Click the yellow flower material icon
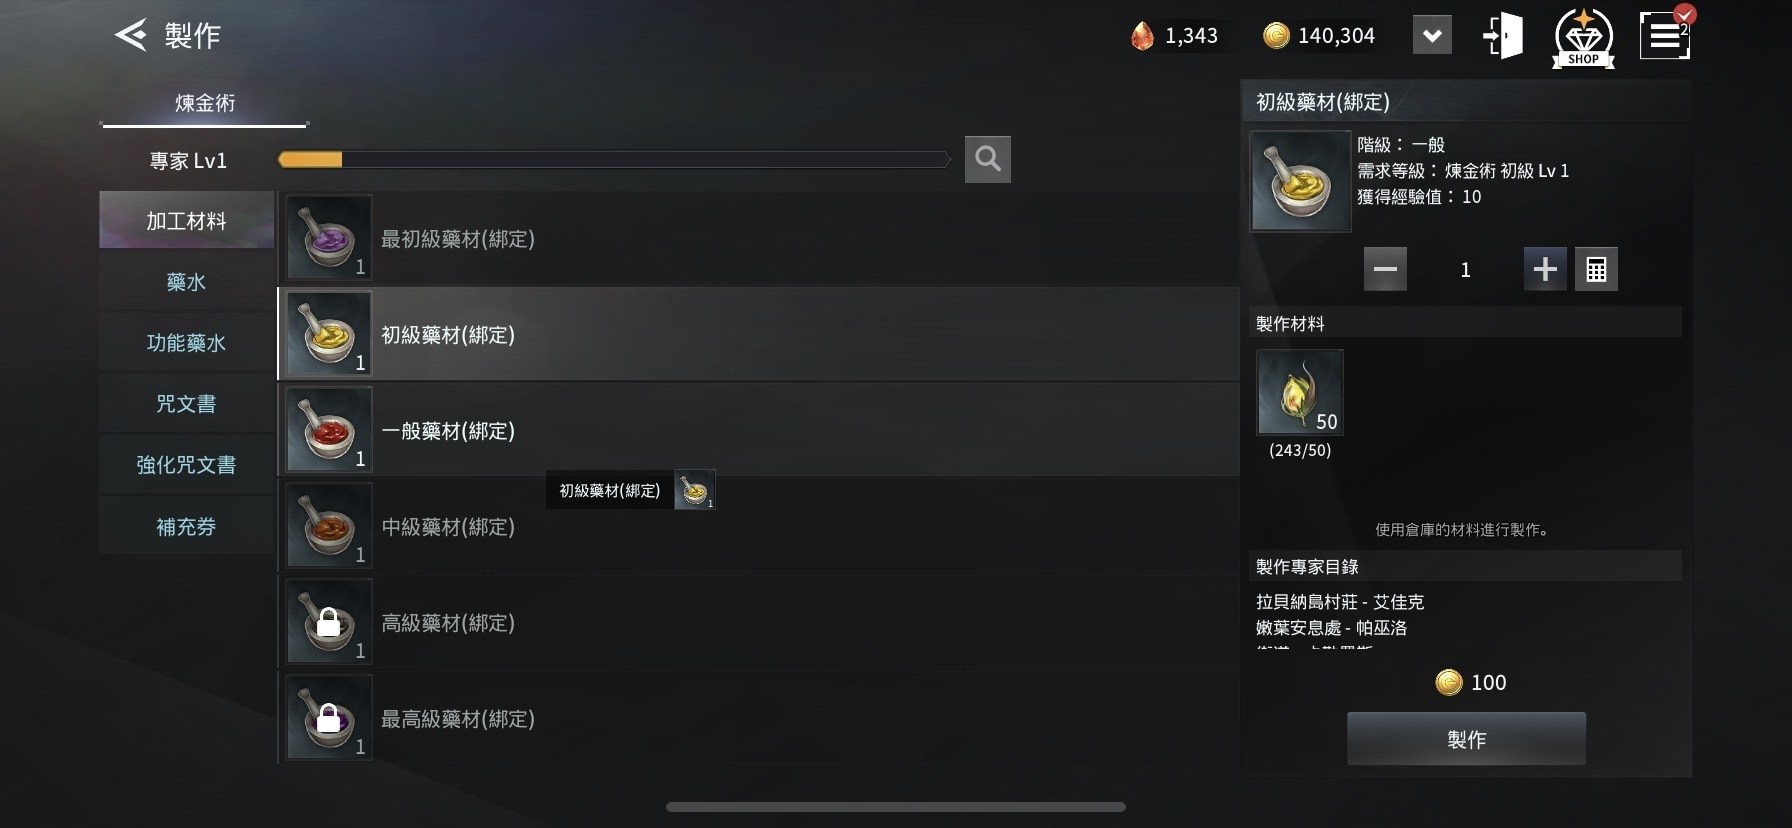 click(x=1299, y=392)
